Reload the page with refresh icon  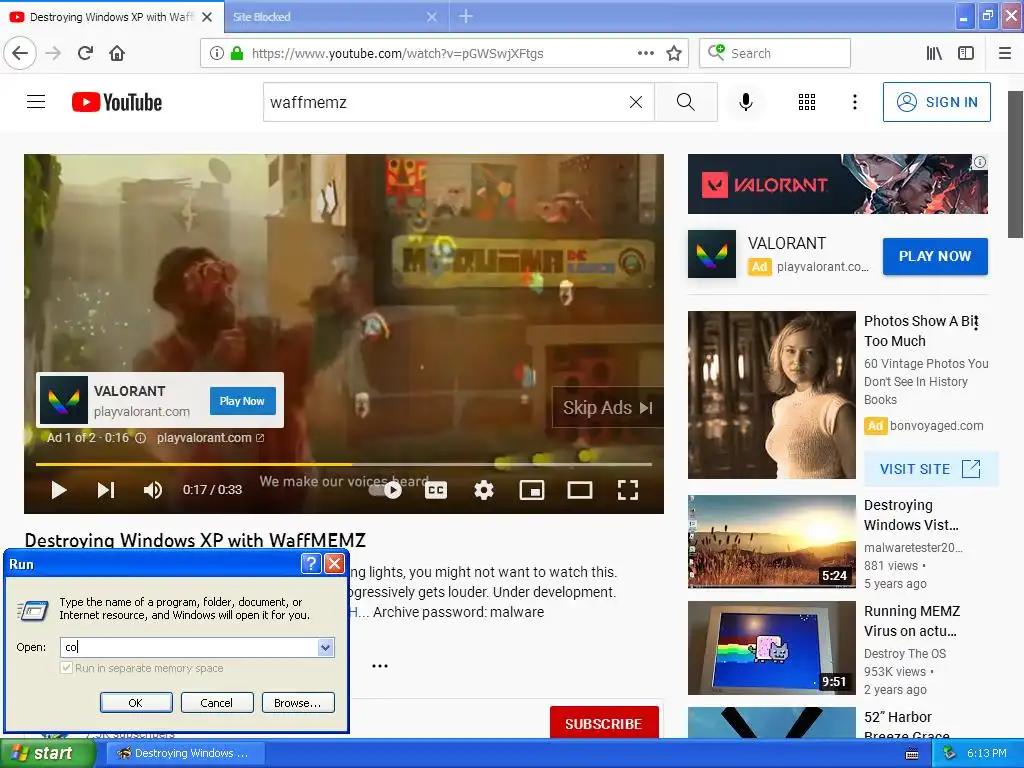[85, 53]
